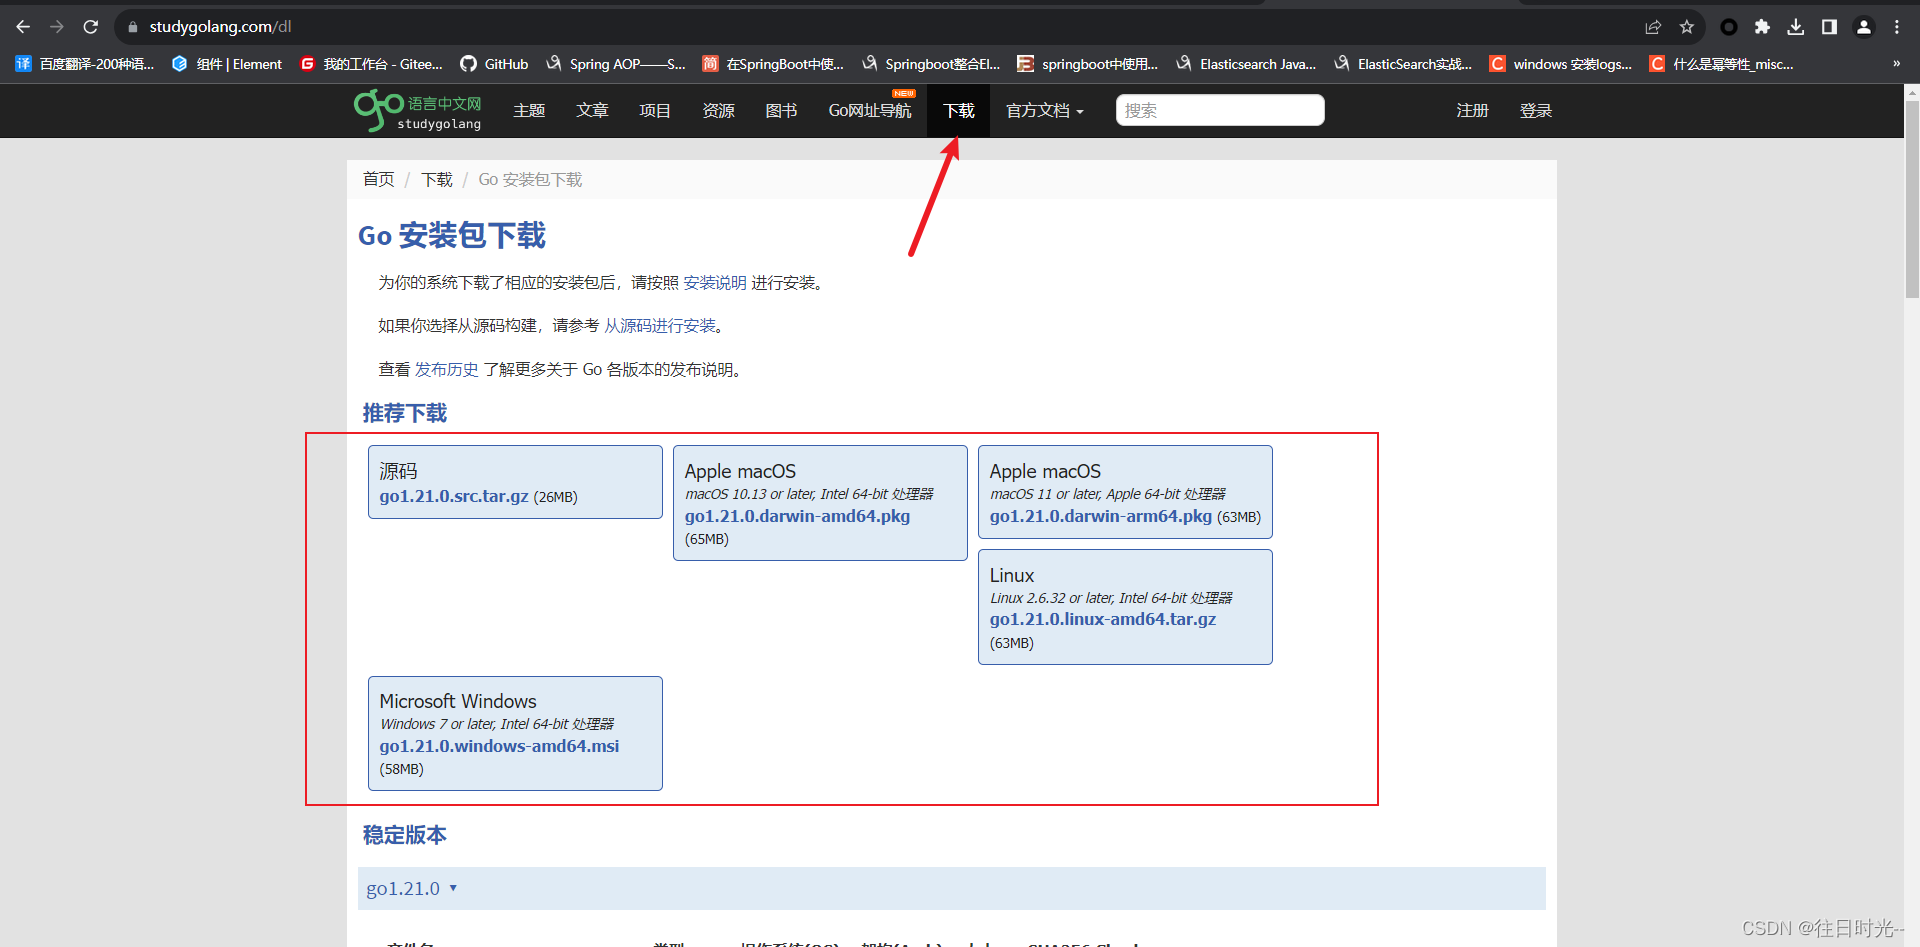Reload the current page
The width and height of the screenshot is (1920, 947).
[x=91, y=27]
